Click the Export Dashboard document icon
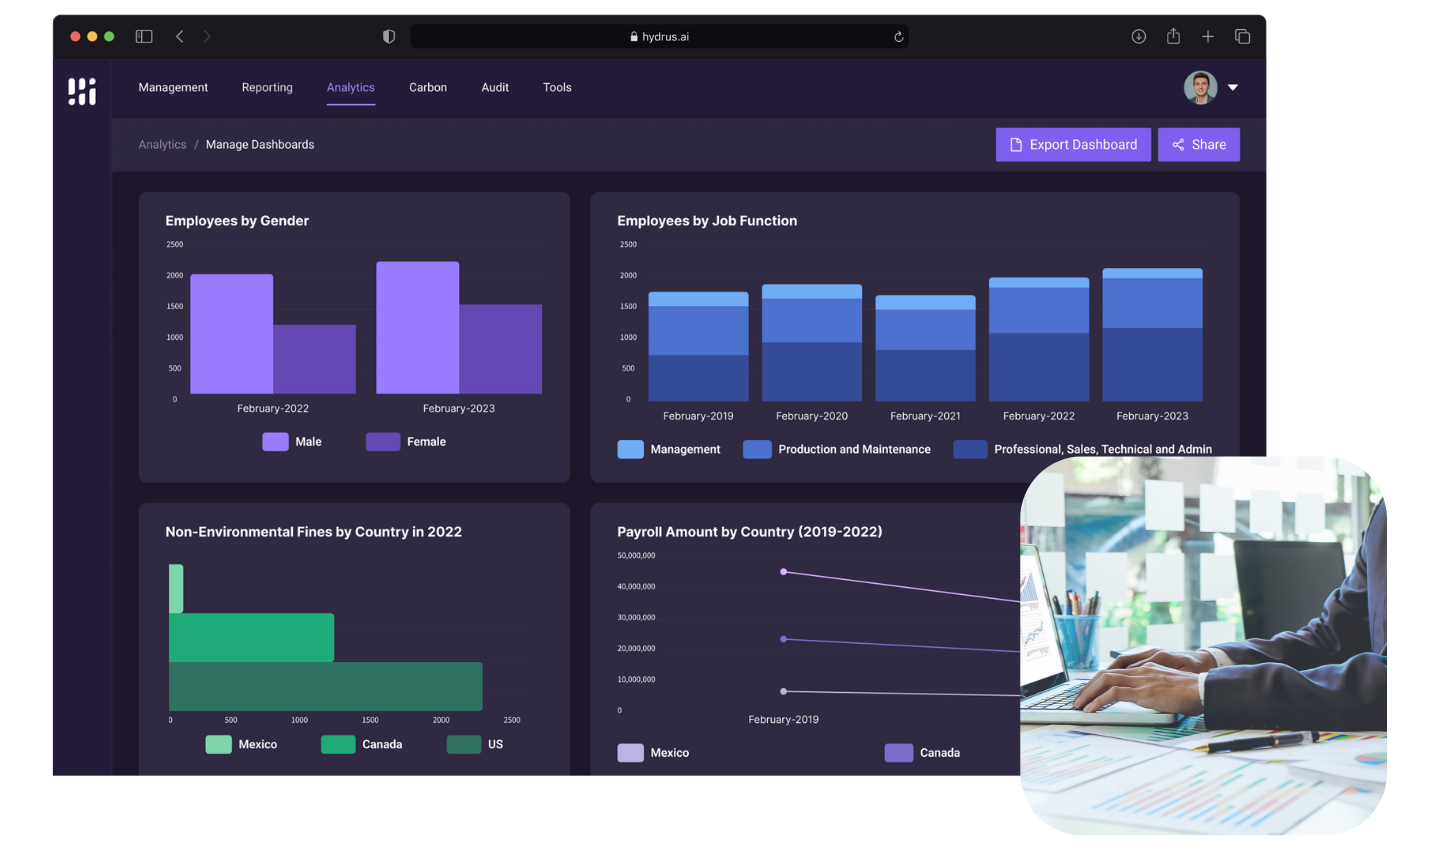Image resolution: width=1440 pixels, height=850 pixels. (x=1013, y=144)
